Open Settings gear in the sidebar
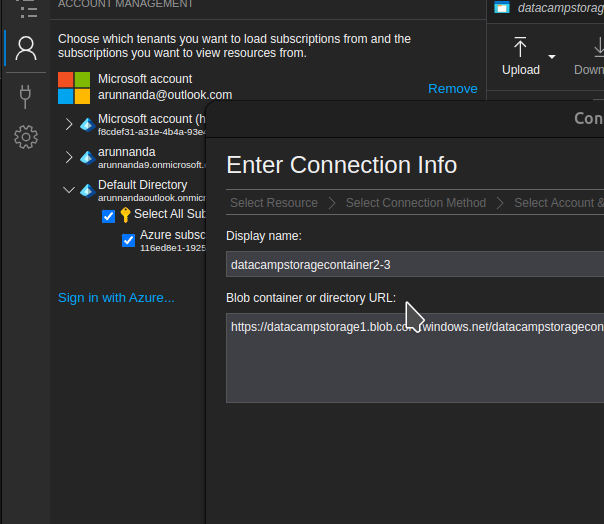The width and height of the screenshot is (604, 524). tap(26, 137)
